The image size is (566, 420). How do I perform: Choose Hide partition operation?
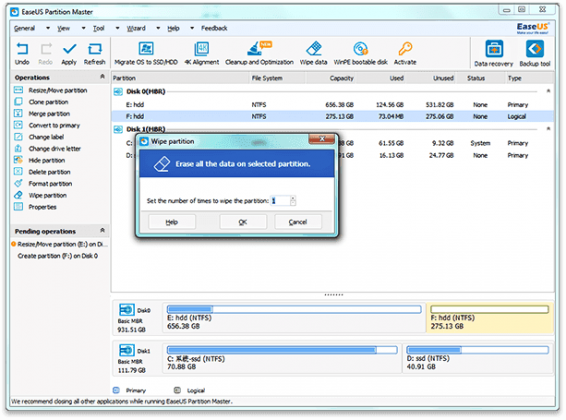tap(39, 160)
